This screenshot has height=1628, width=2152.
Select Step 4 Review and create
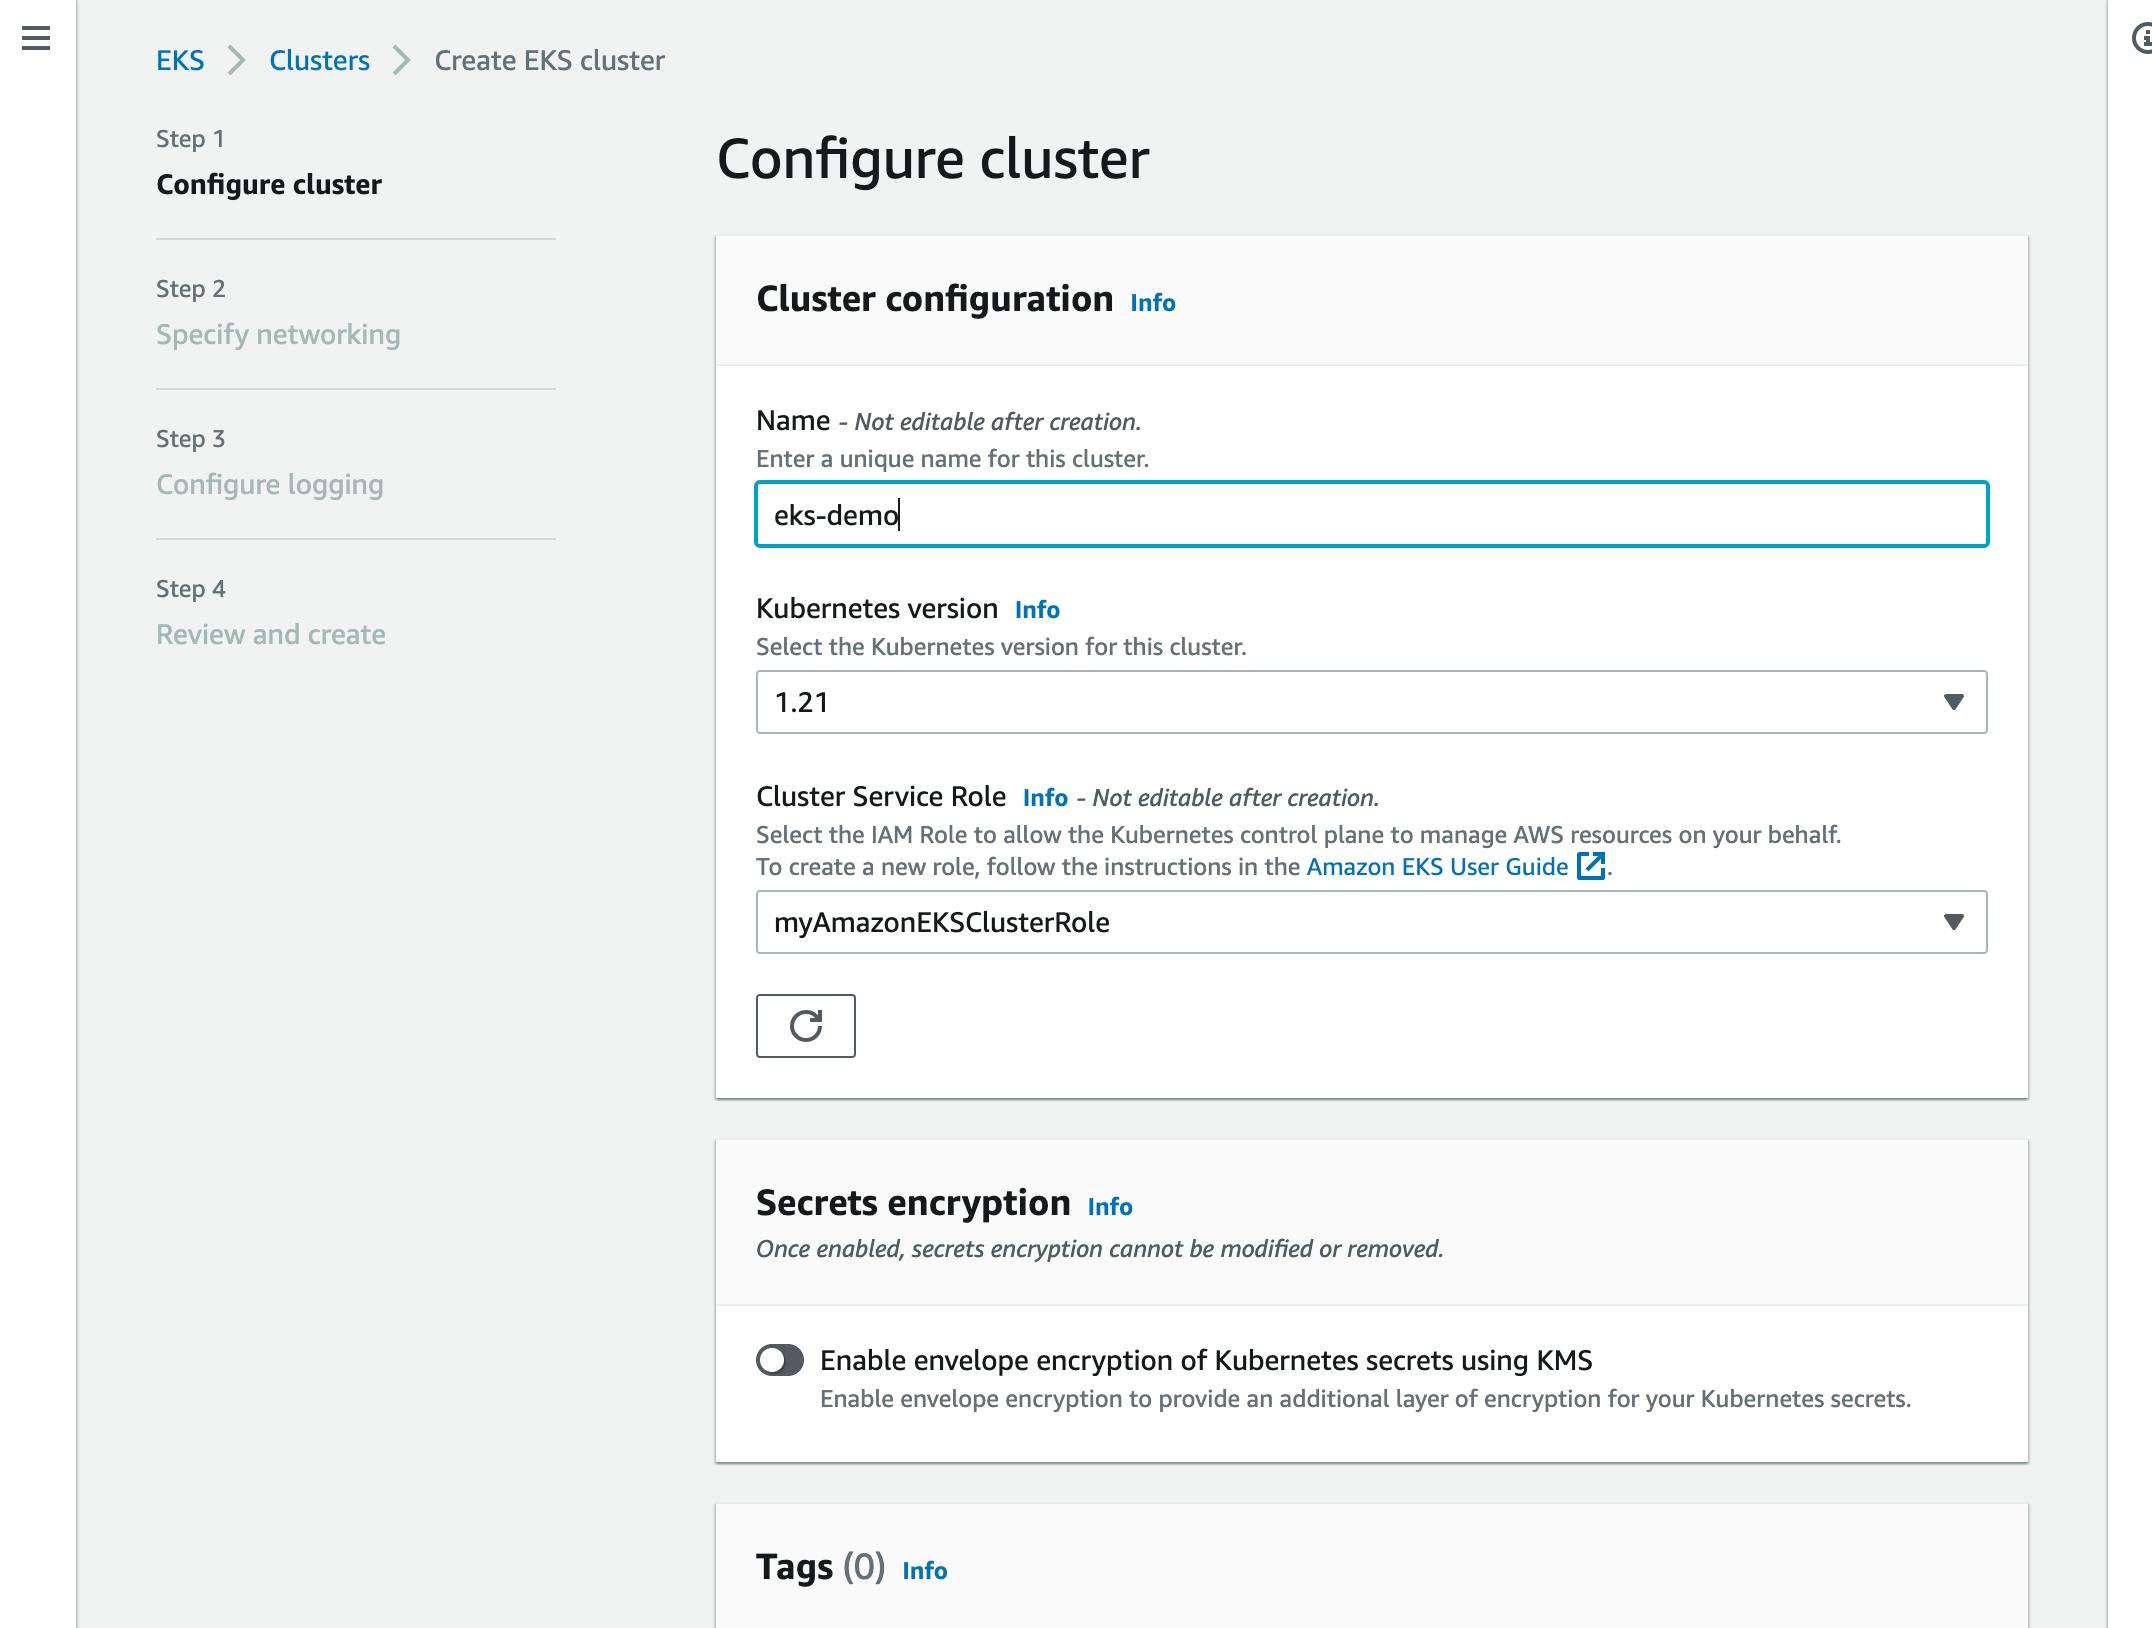[270, 634]
